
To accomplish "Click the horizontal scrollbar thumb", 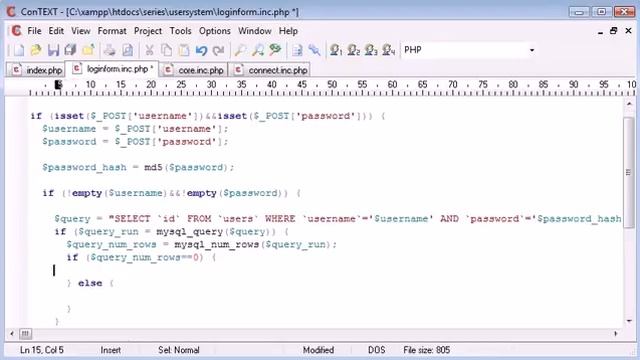I will pos(25,334).
